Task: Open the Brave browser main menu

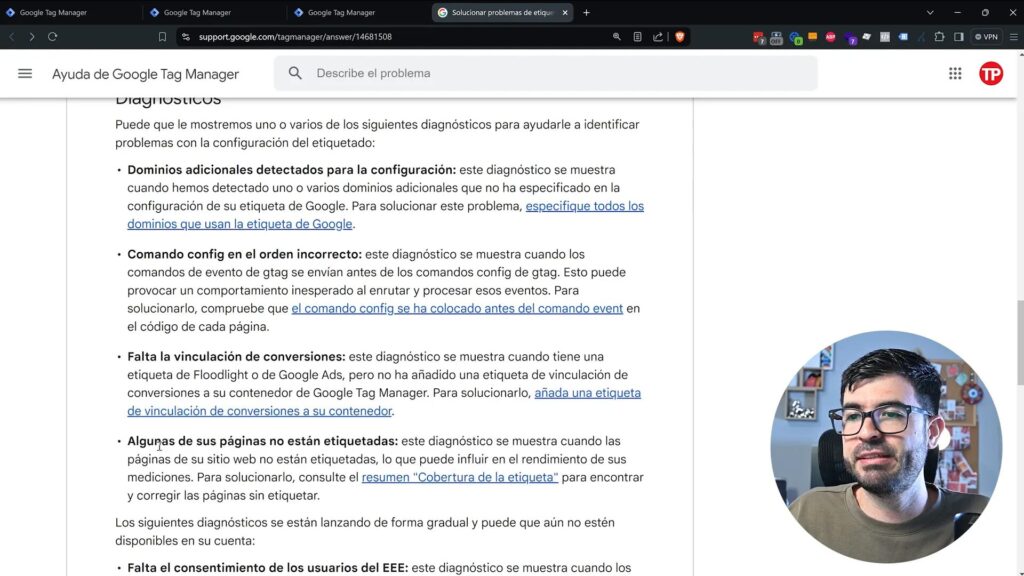Action: (1014, 37)
